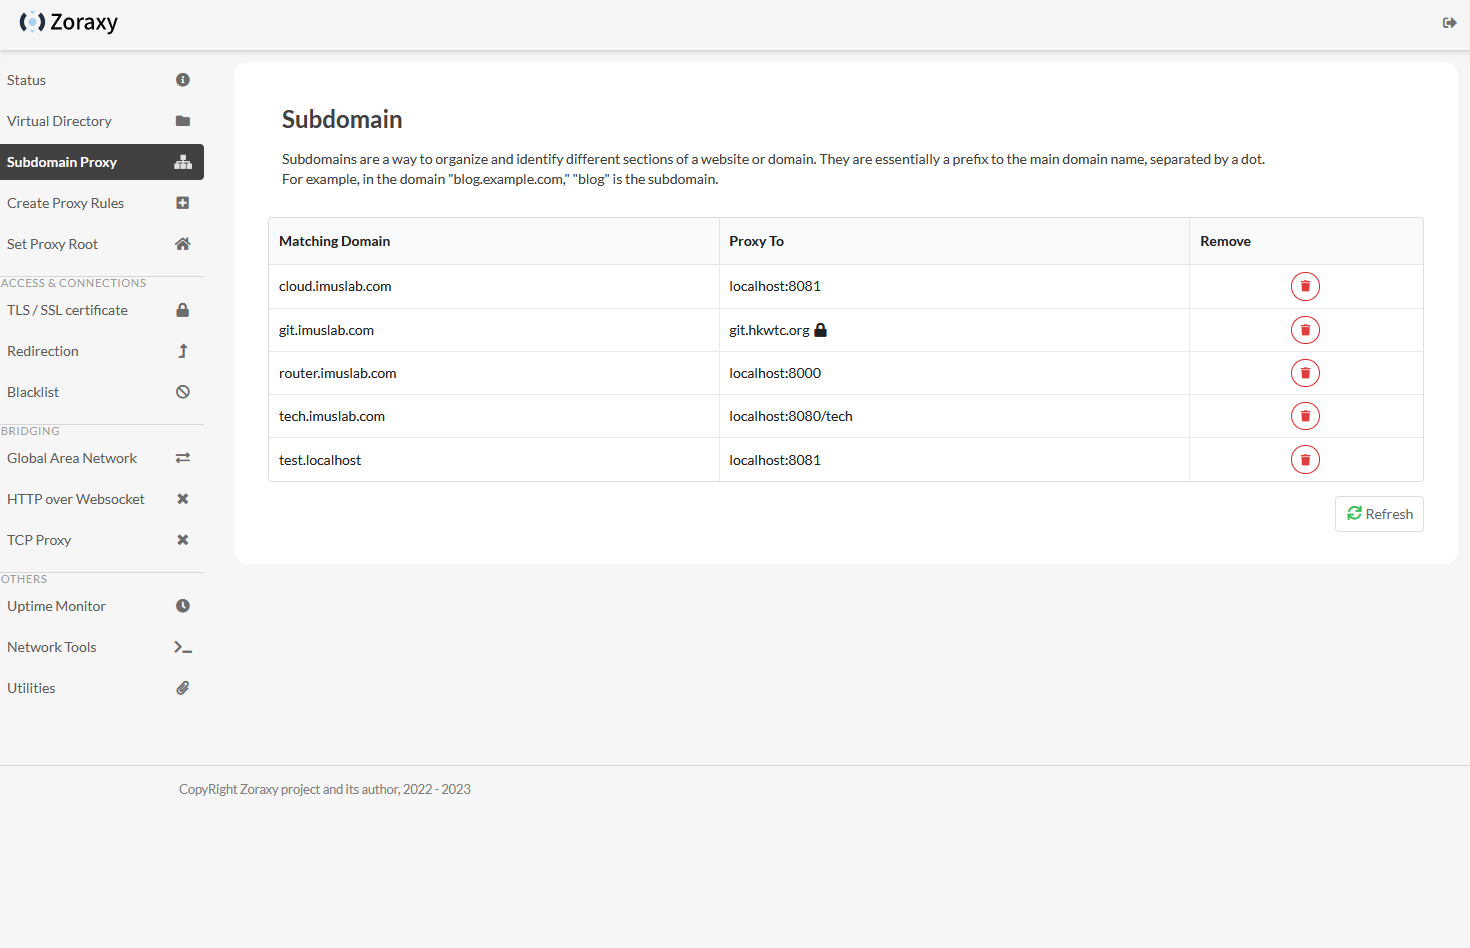Remove the cloud.imuslab.com subdomain rule
The height and width of the screenshot is (948, 1470).
tap(1305, 287)
